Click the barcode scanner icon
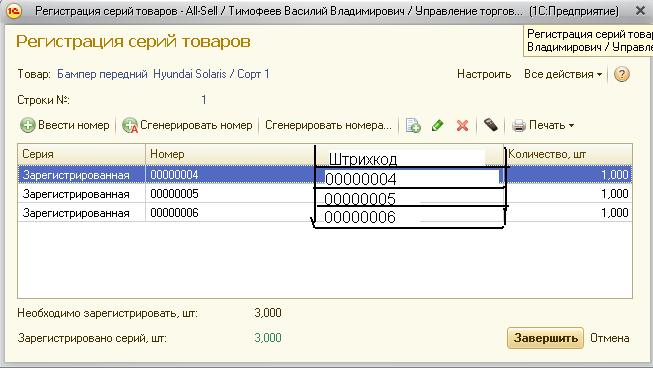Image resolution: width=653 pixels, height=368 pixels. [491, 125]
